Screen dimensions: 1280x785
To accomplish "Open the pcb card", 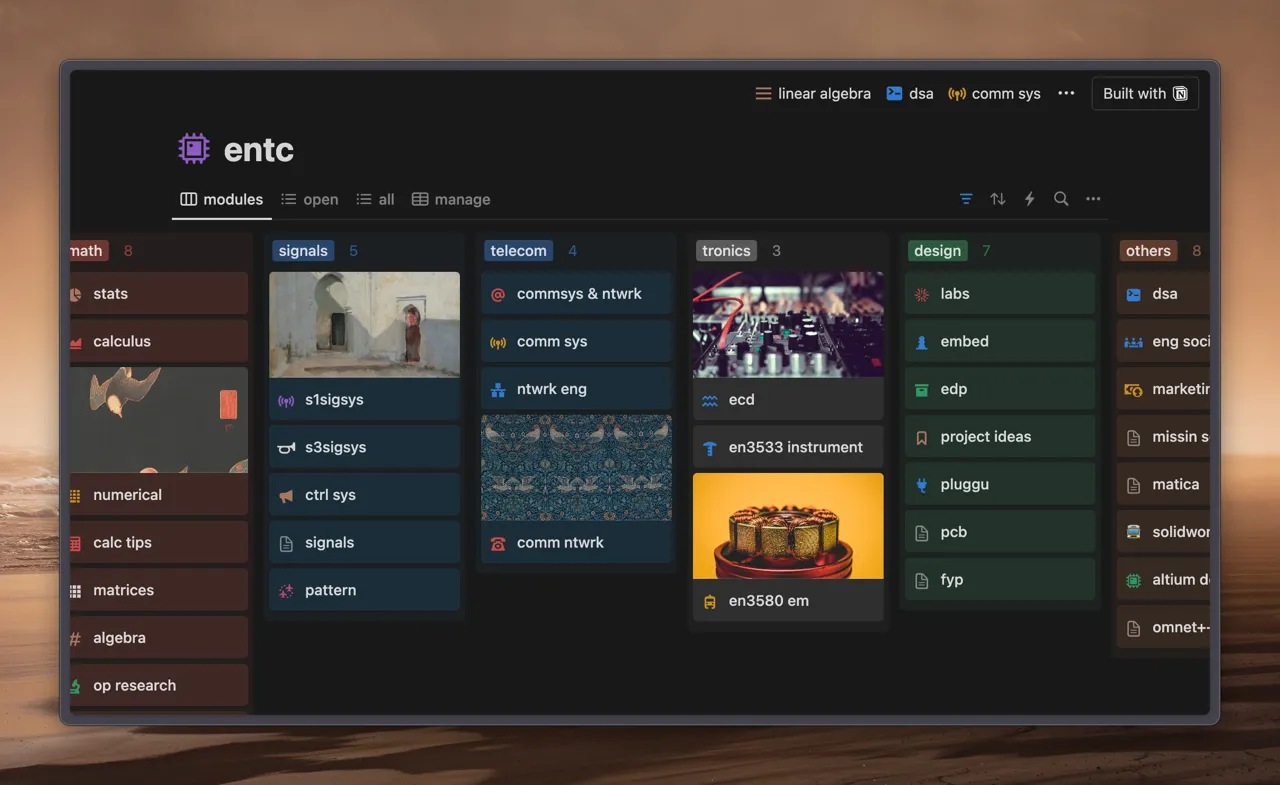I will coord(1000,532).
